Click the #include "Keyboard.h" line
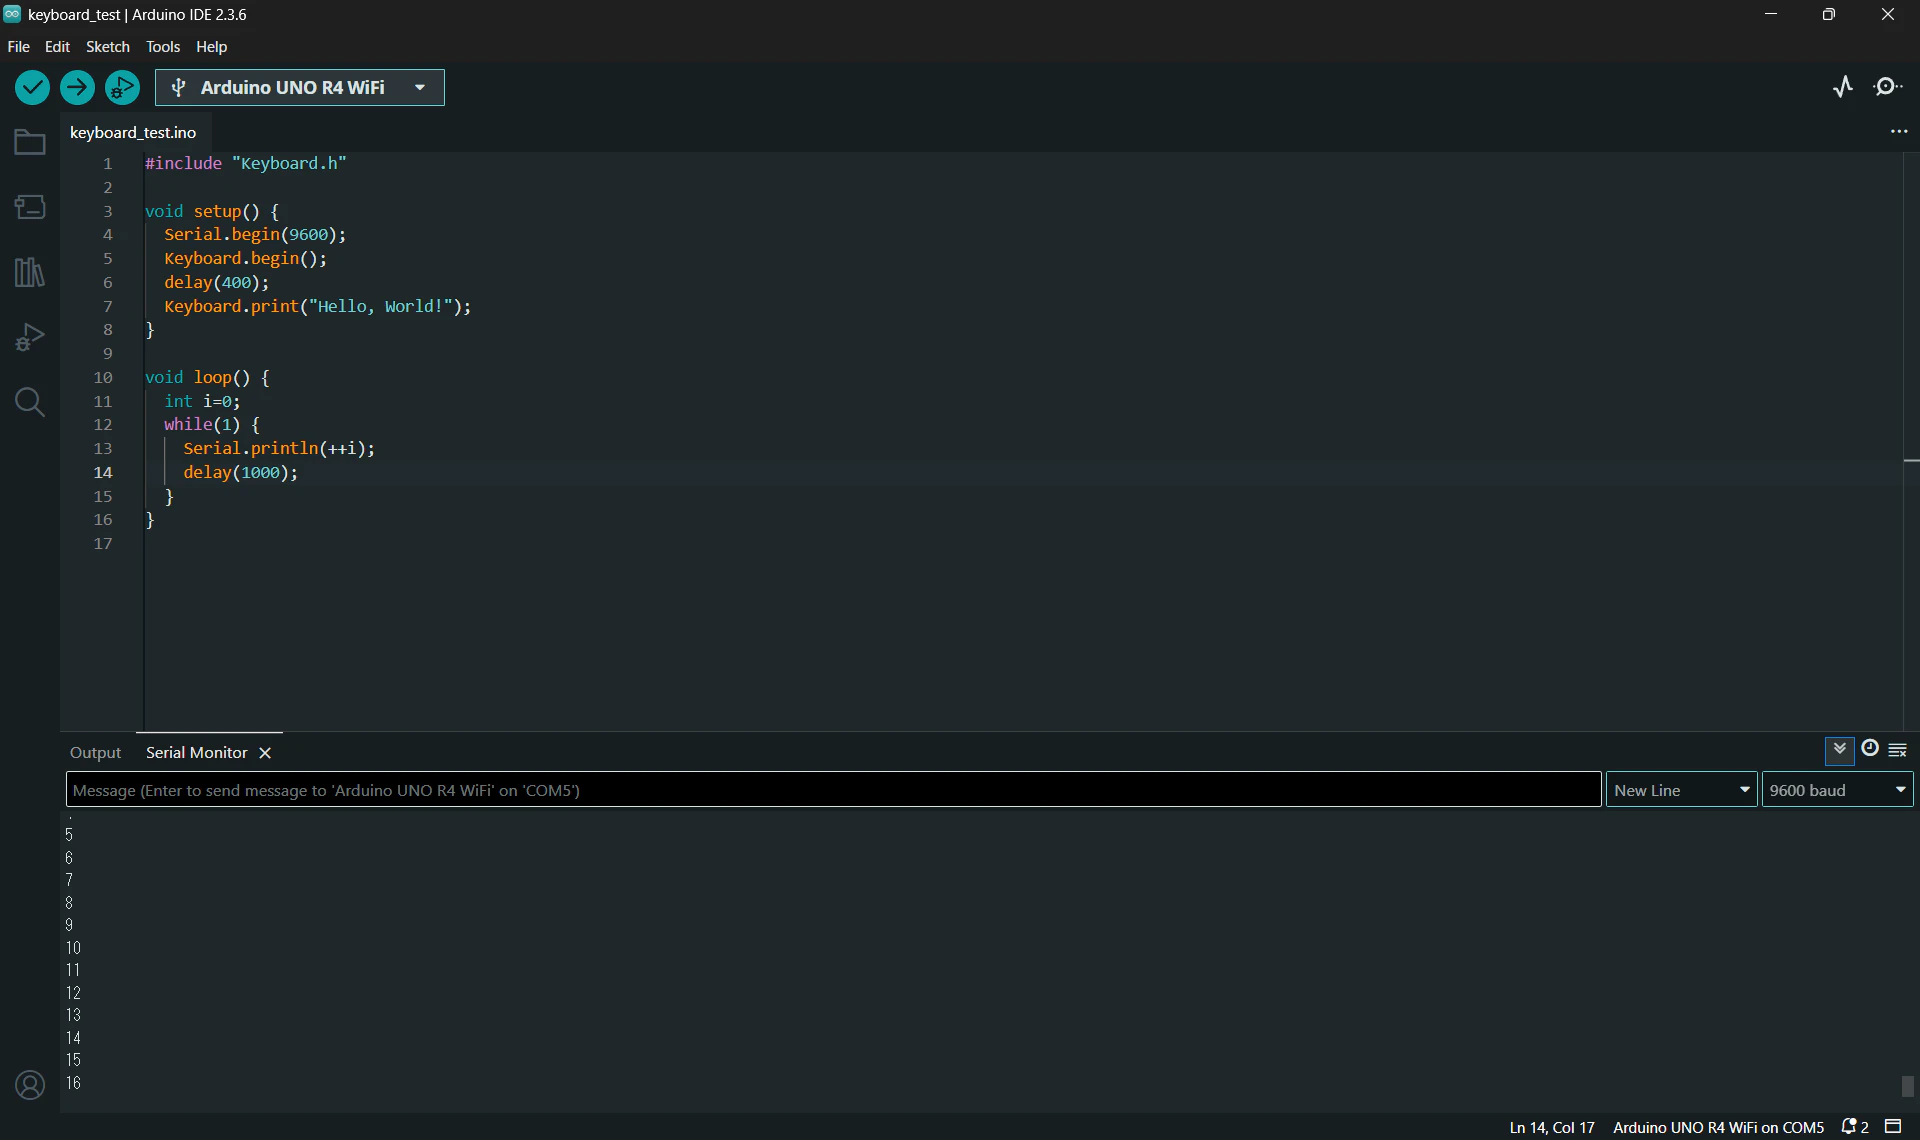 pos(246,164)
